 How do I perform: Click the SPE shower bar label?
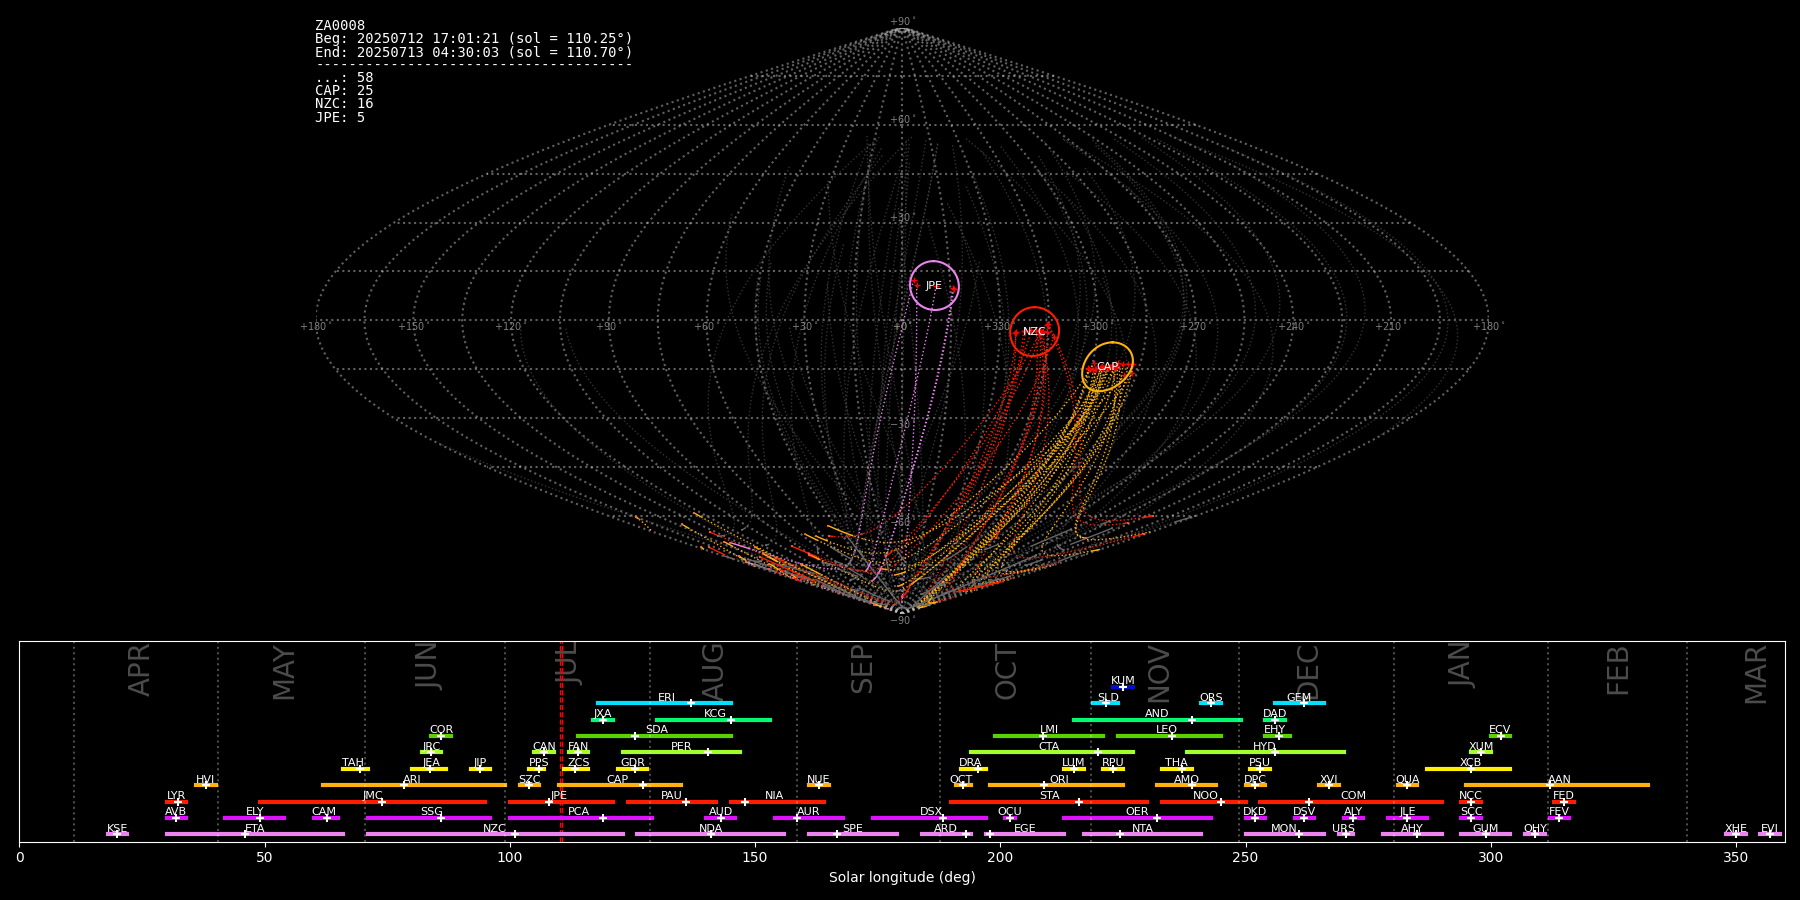tap(853, 829)
